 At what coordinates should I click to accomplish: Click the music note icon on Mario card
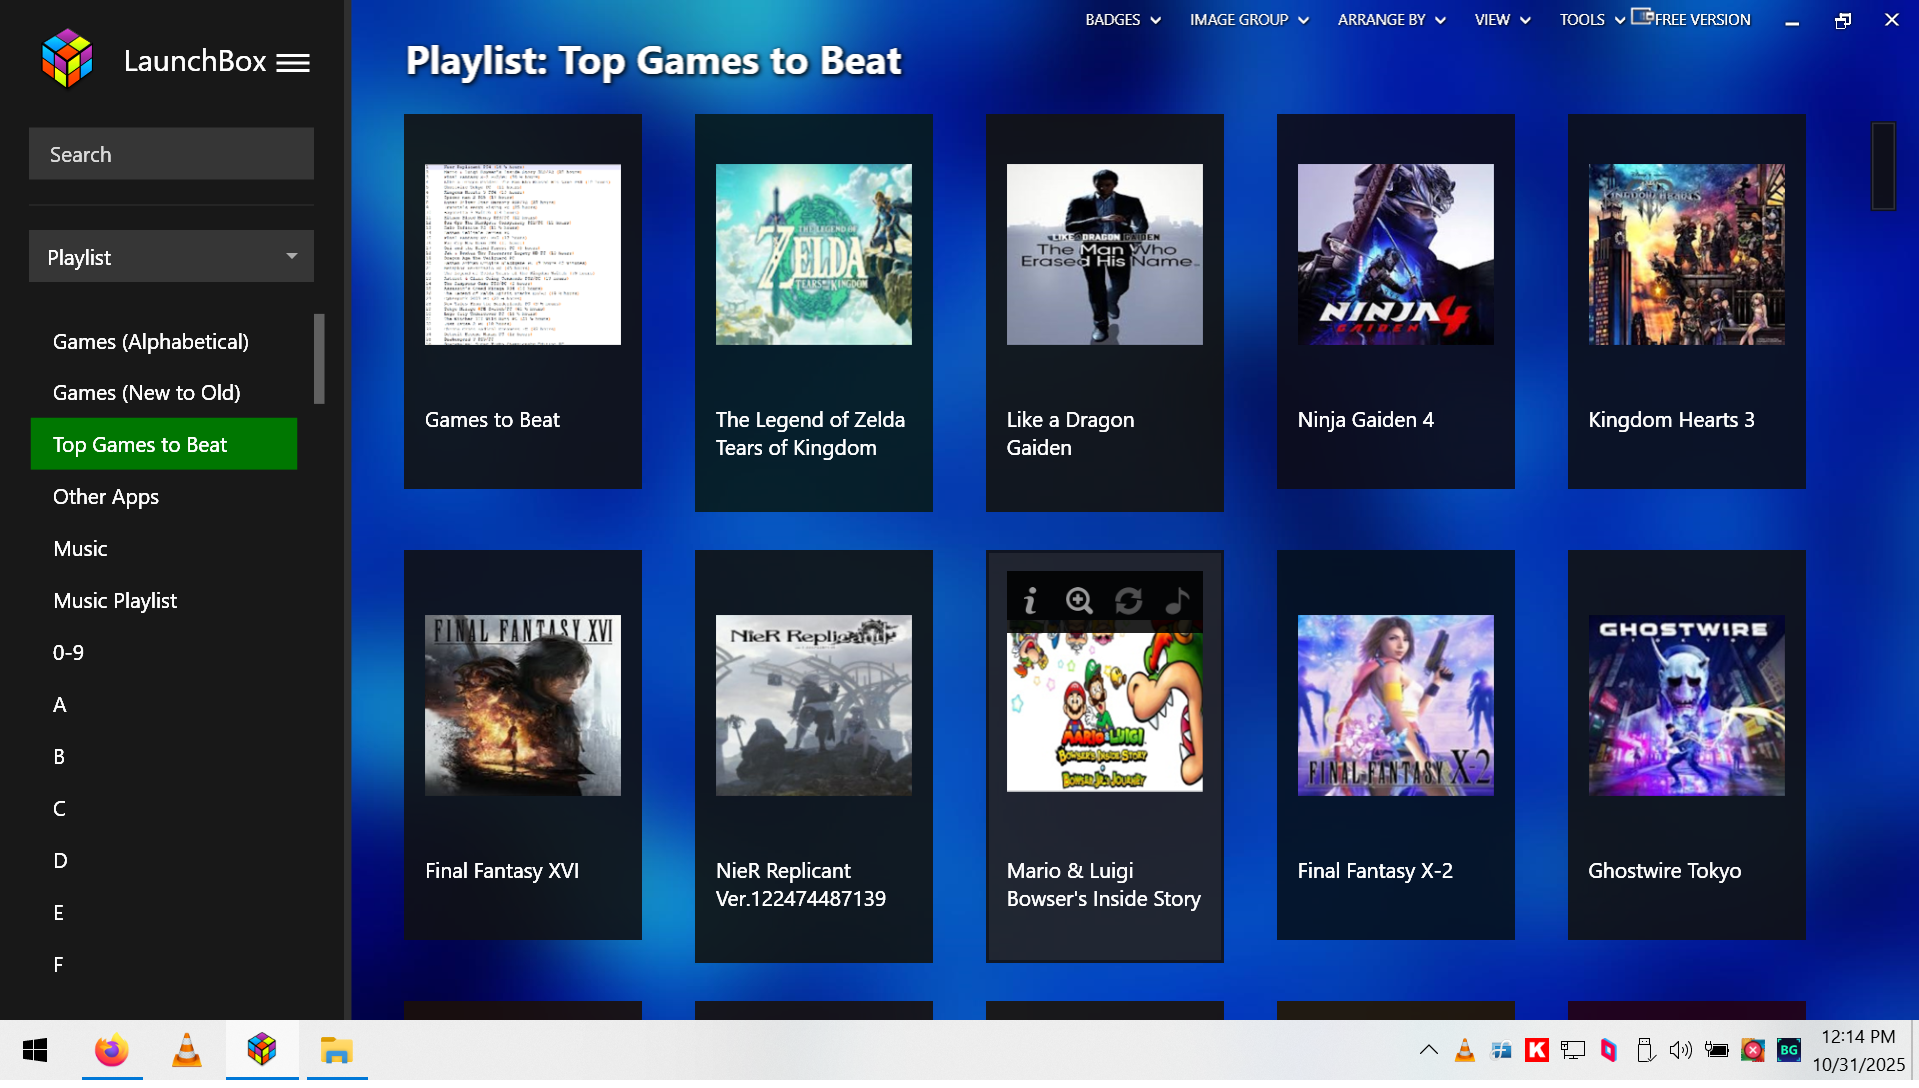(1177, 600)
